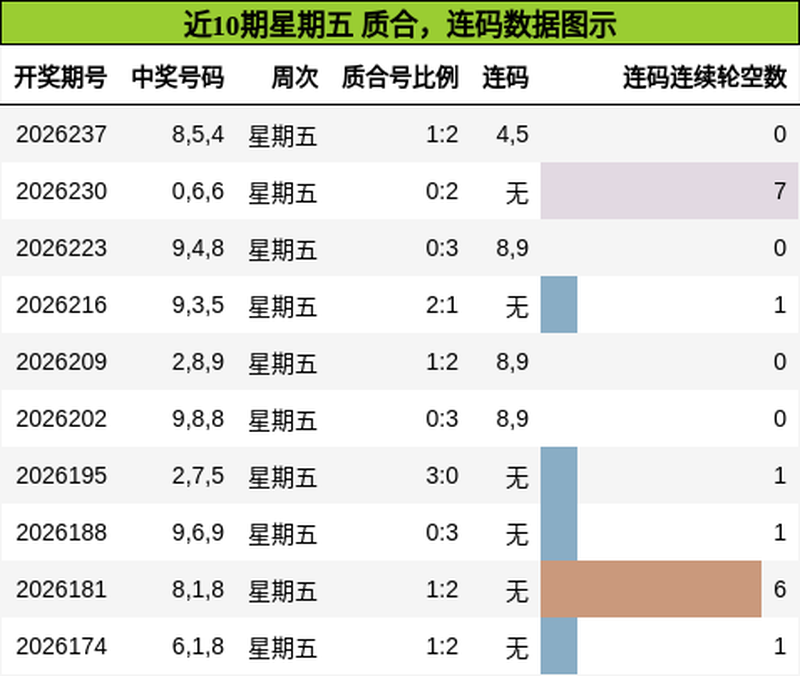Select the 中奖号码 column header
This screenshot has height=676, width=800.
178,77
